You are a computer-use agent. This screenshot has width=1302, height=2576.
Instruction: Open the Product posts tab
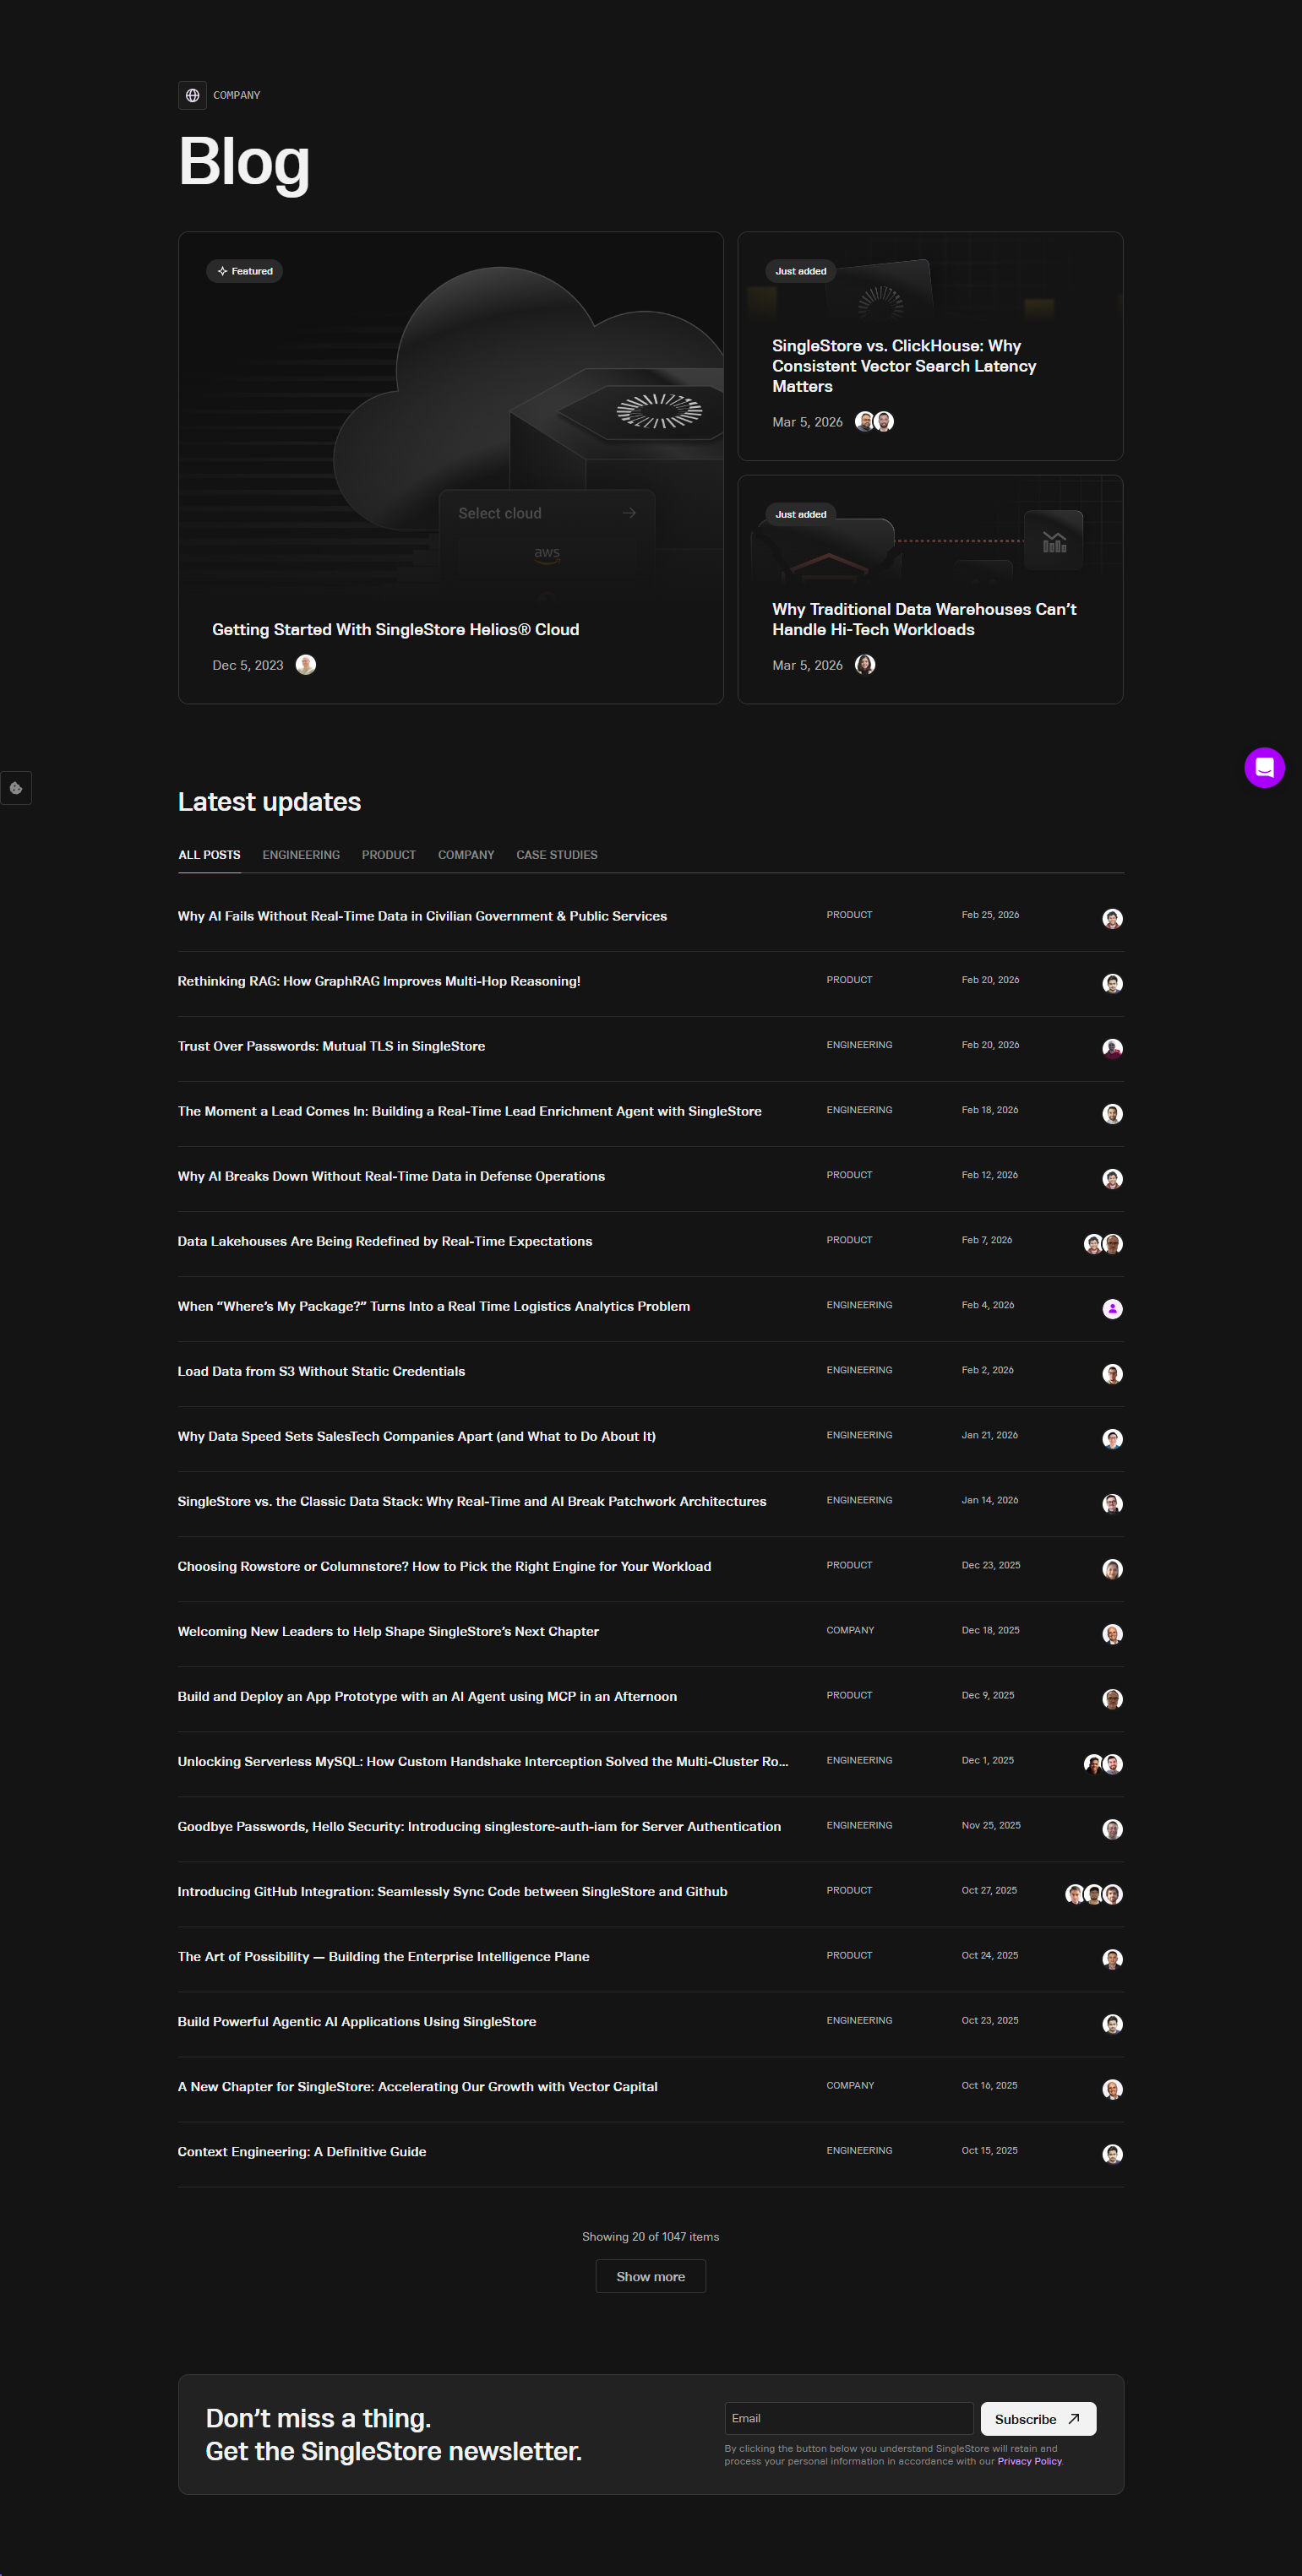click(x=388, y=855)
